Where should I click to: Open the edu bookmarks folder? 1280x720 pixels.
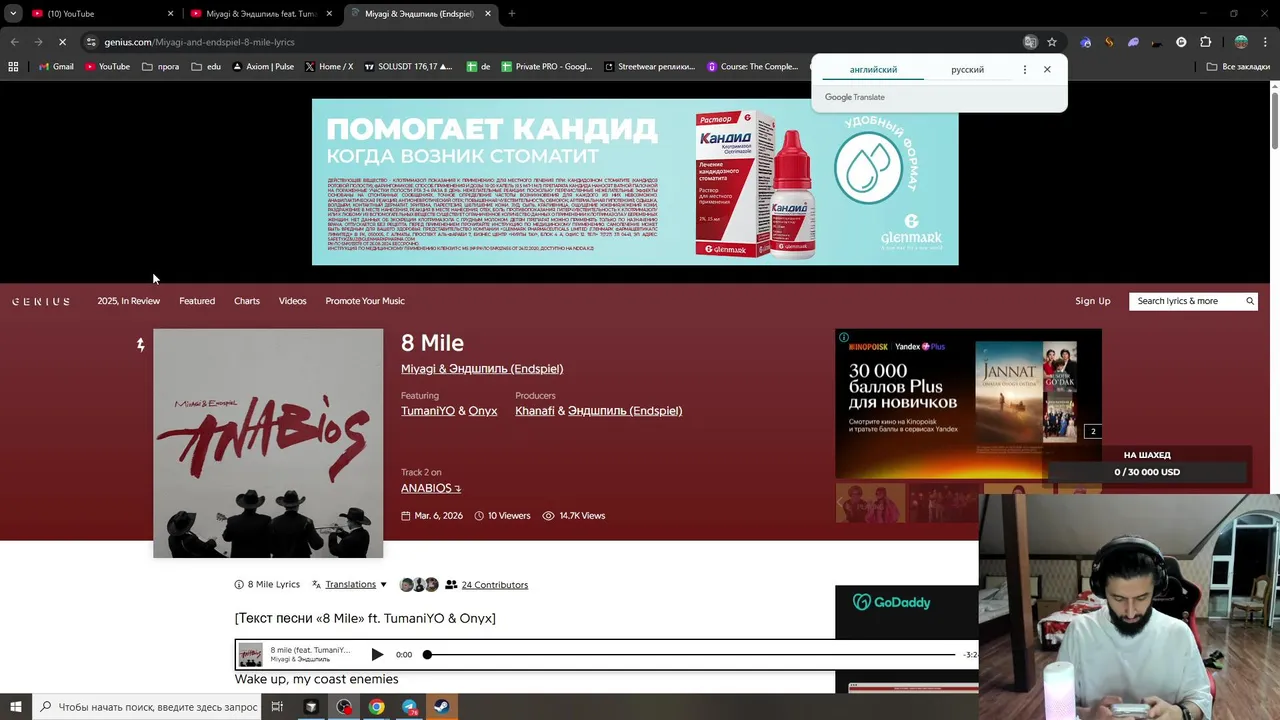point(206,67)
